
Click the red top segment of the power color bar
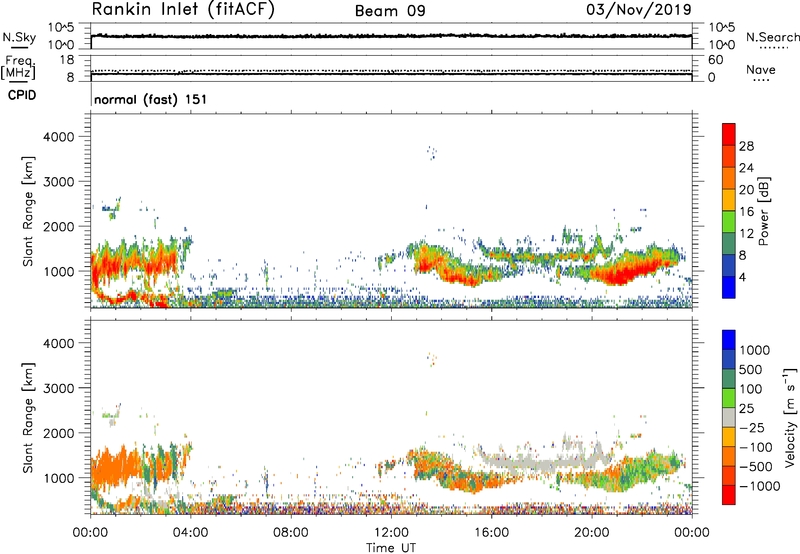(729, 134)
